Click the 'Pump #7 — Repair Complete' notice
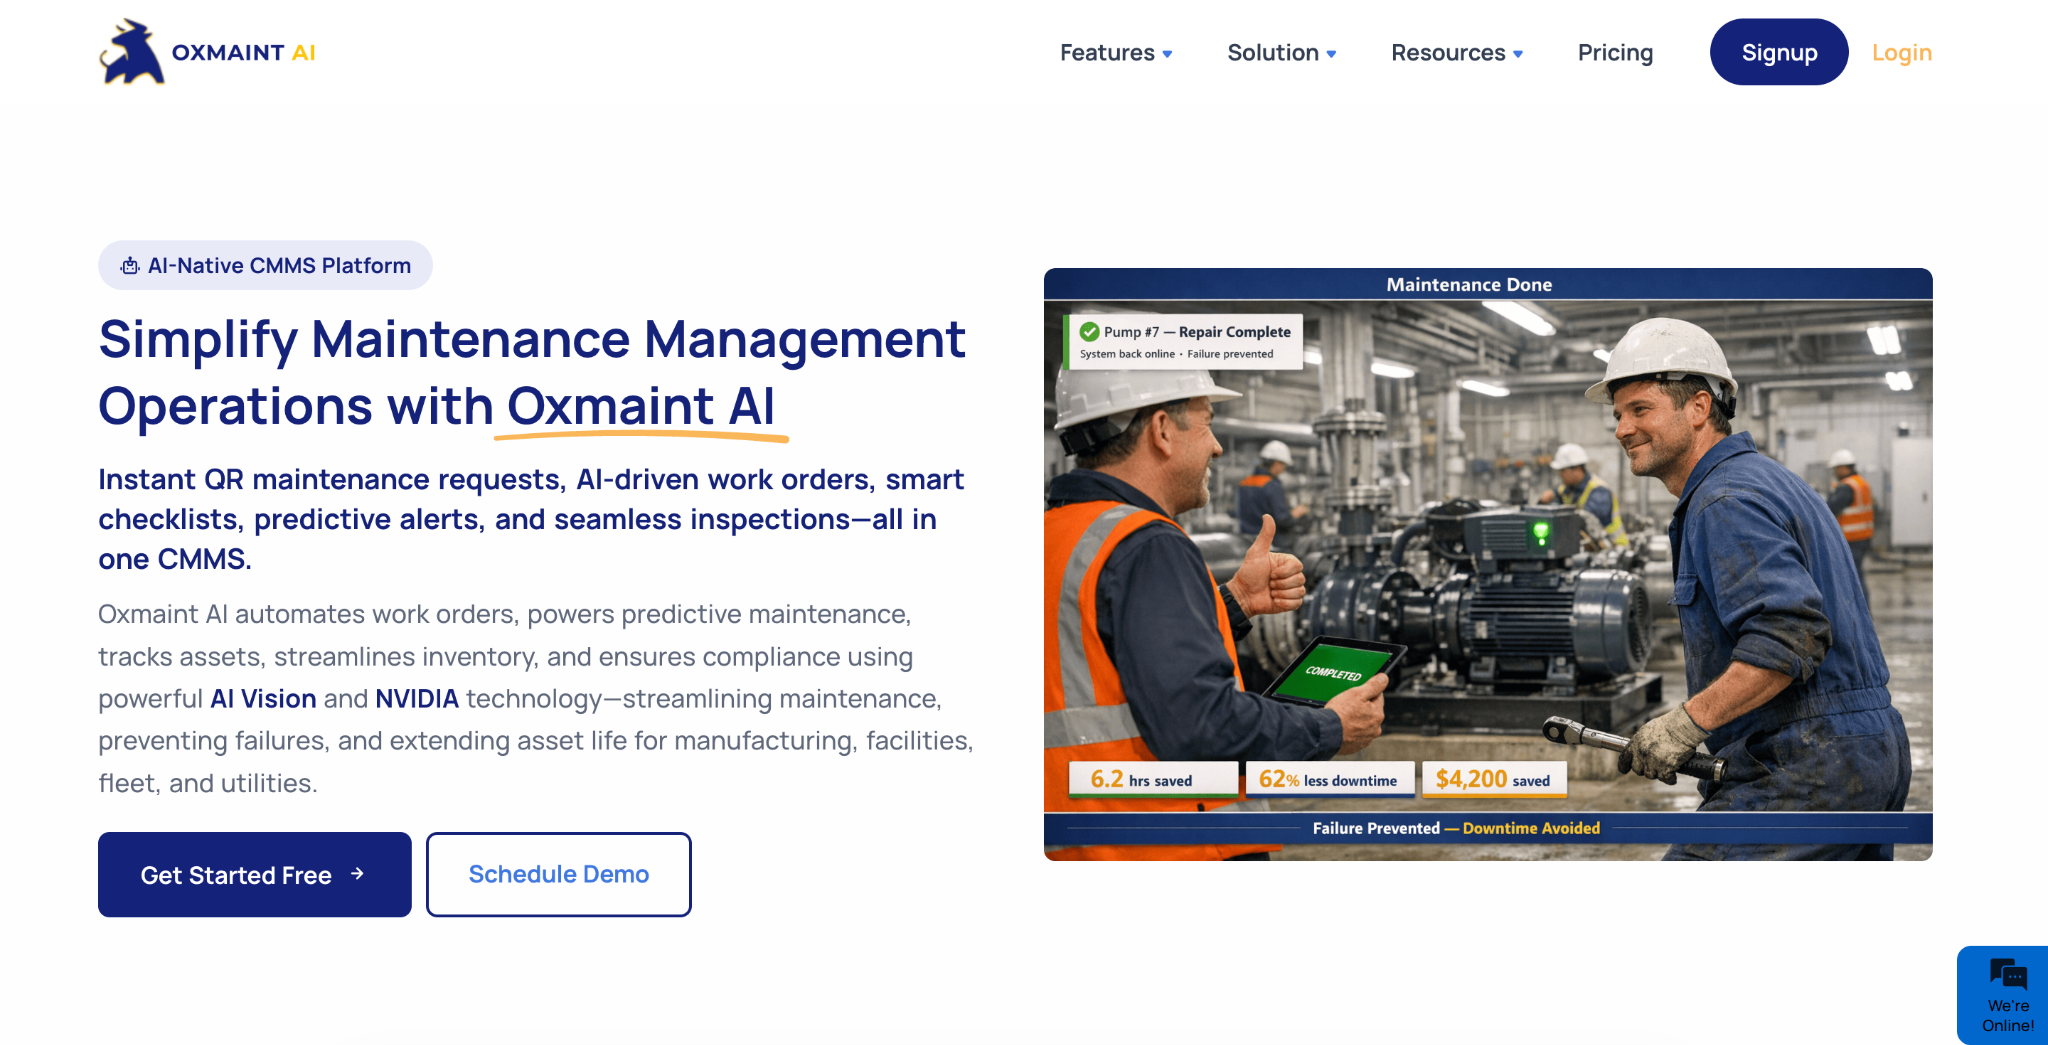This screenshot has height=1045, width=2048. [x=1184, y=341]
